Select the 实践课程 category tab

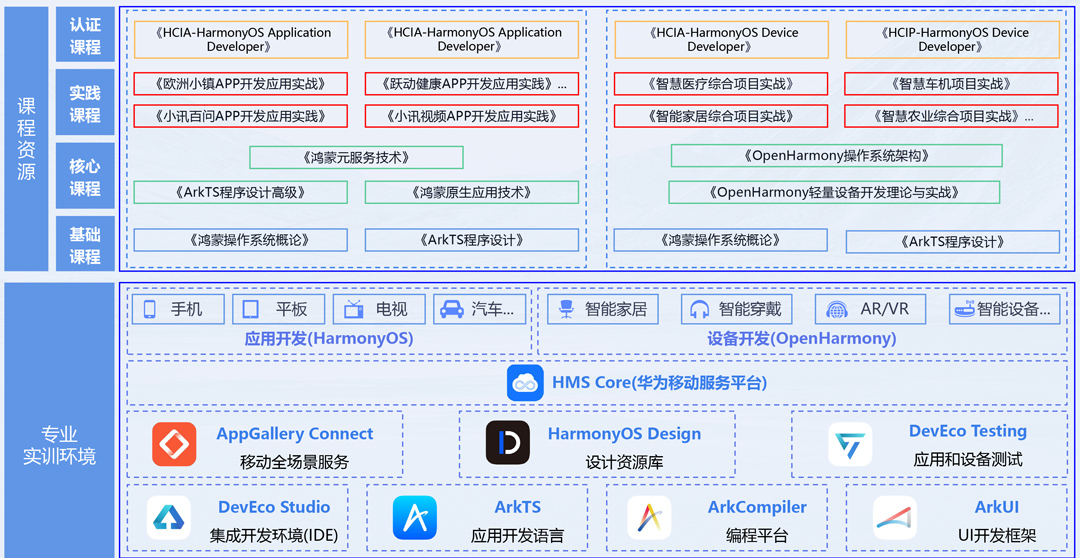(x=85, y=104)
